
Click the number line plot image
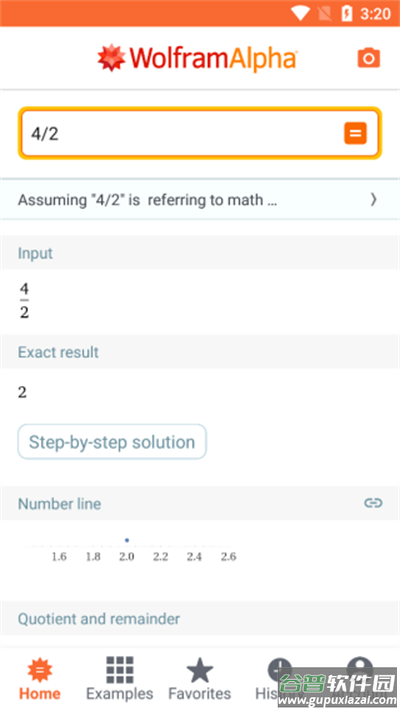coord(131,550)
